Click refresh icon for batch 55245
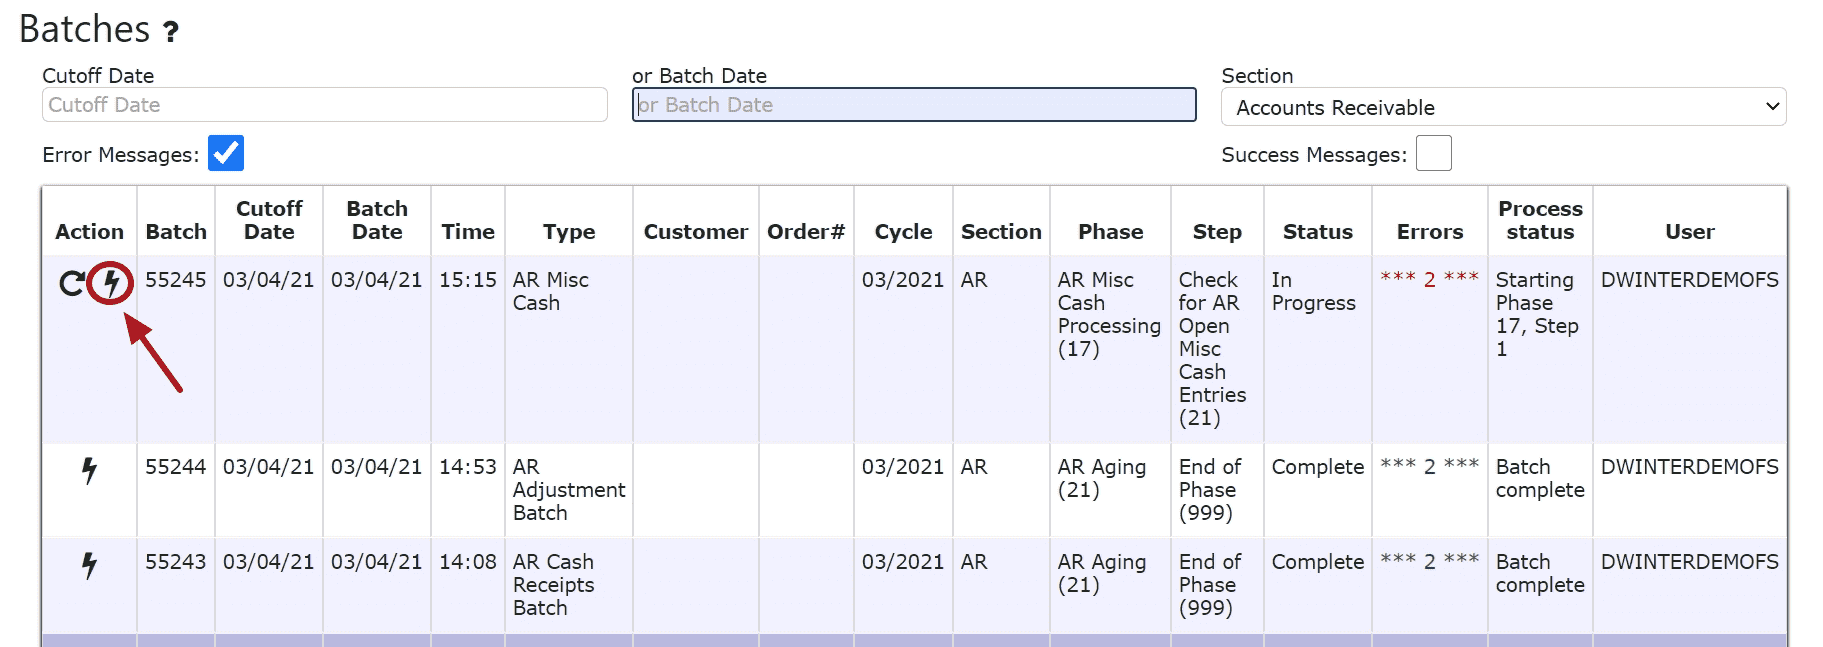1823x647 pixels. click(x=71, y=284)
